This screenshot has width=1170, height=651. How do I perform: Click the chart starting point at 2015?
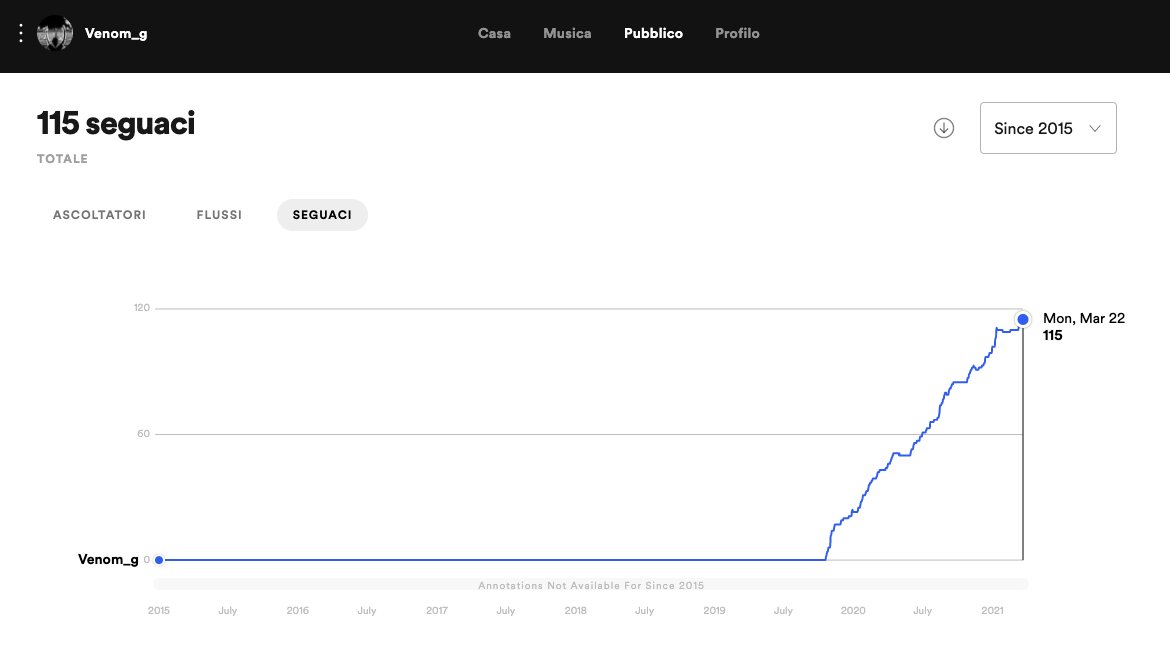pos(159,560)
